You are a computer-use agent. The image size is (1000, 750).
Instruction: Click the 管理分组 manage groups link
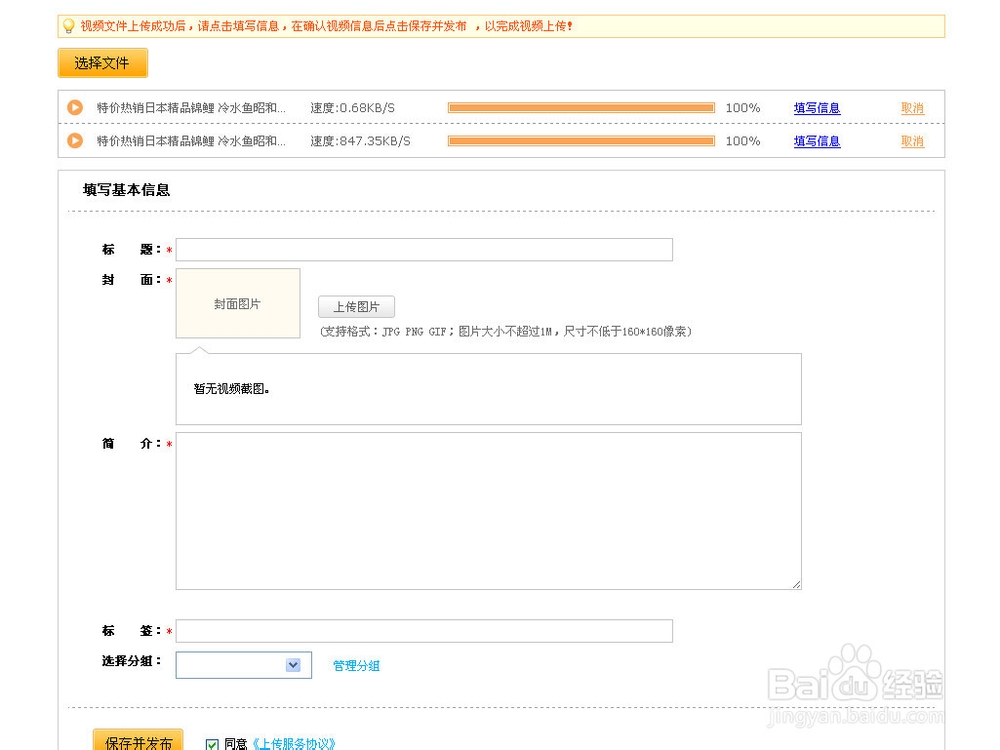(356, 664)
